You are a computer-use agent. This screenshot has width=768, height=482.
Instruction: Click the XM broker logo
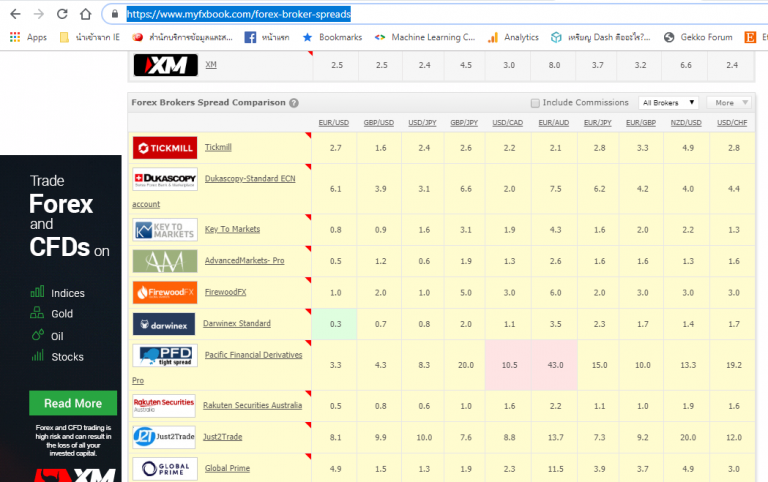pyautogui.click(x=166, y=65)
